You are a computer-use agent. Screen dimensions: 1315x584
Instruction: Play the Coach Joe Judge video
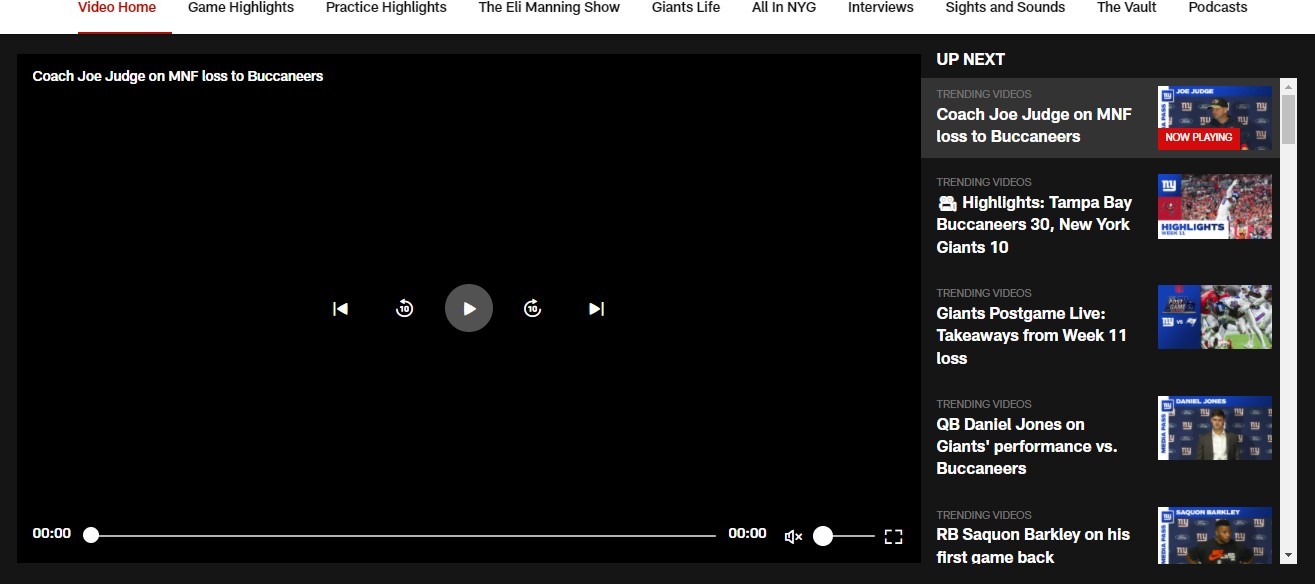tap(469, 308)
